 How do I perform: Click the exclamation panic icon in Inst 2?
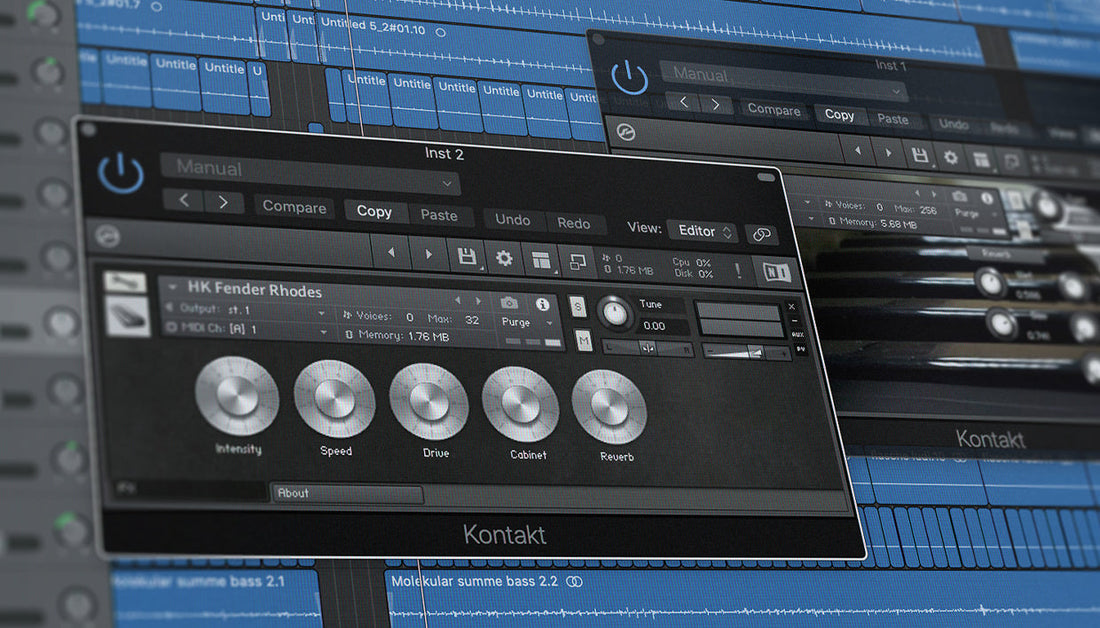click(x=738, y=270)
